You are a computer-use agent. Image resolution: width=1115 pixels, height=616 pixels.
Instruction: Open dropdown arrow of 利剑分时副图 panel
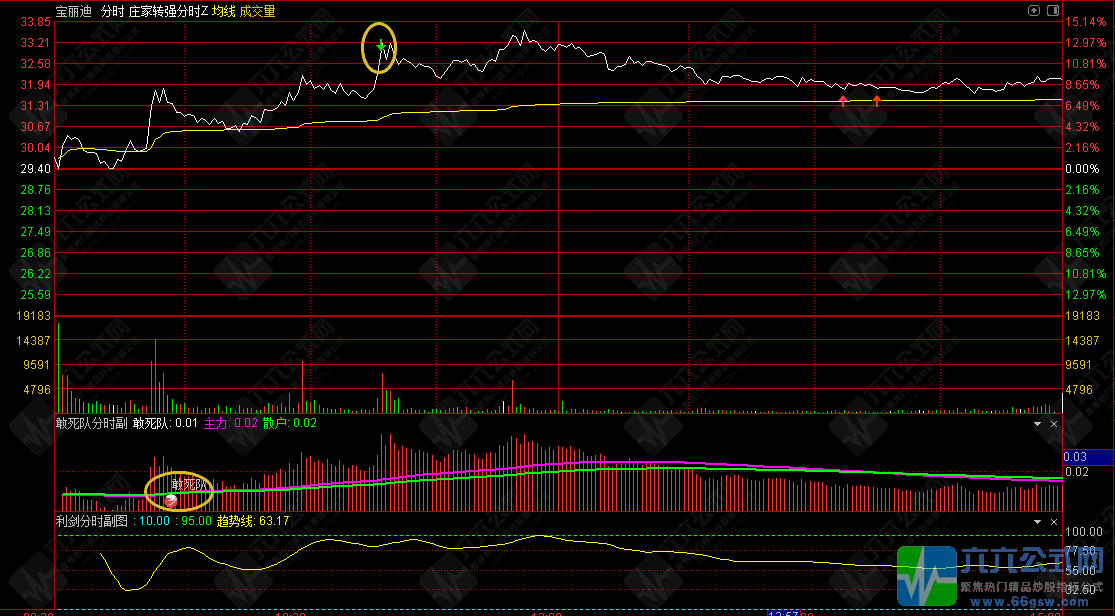(1036, 521)
